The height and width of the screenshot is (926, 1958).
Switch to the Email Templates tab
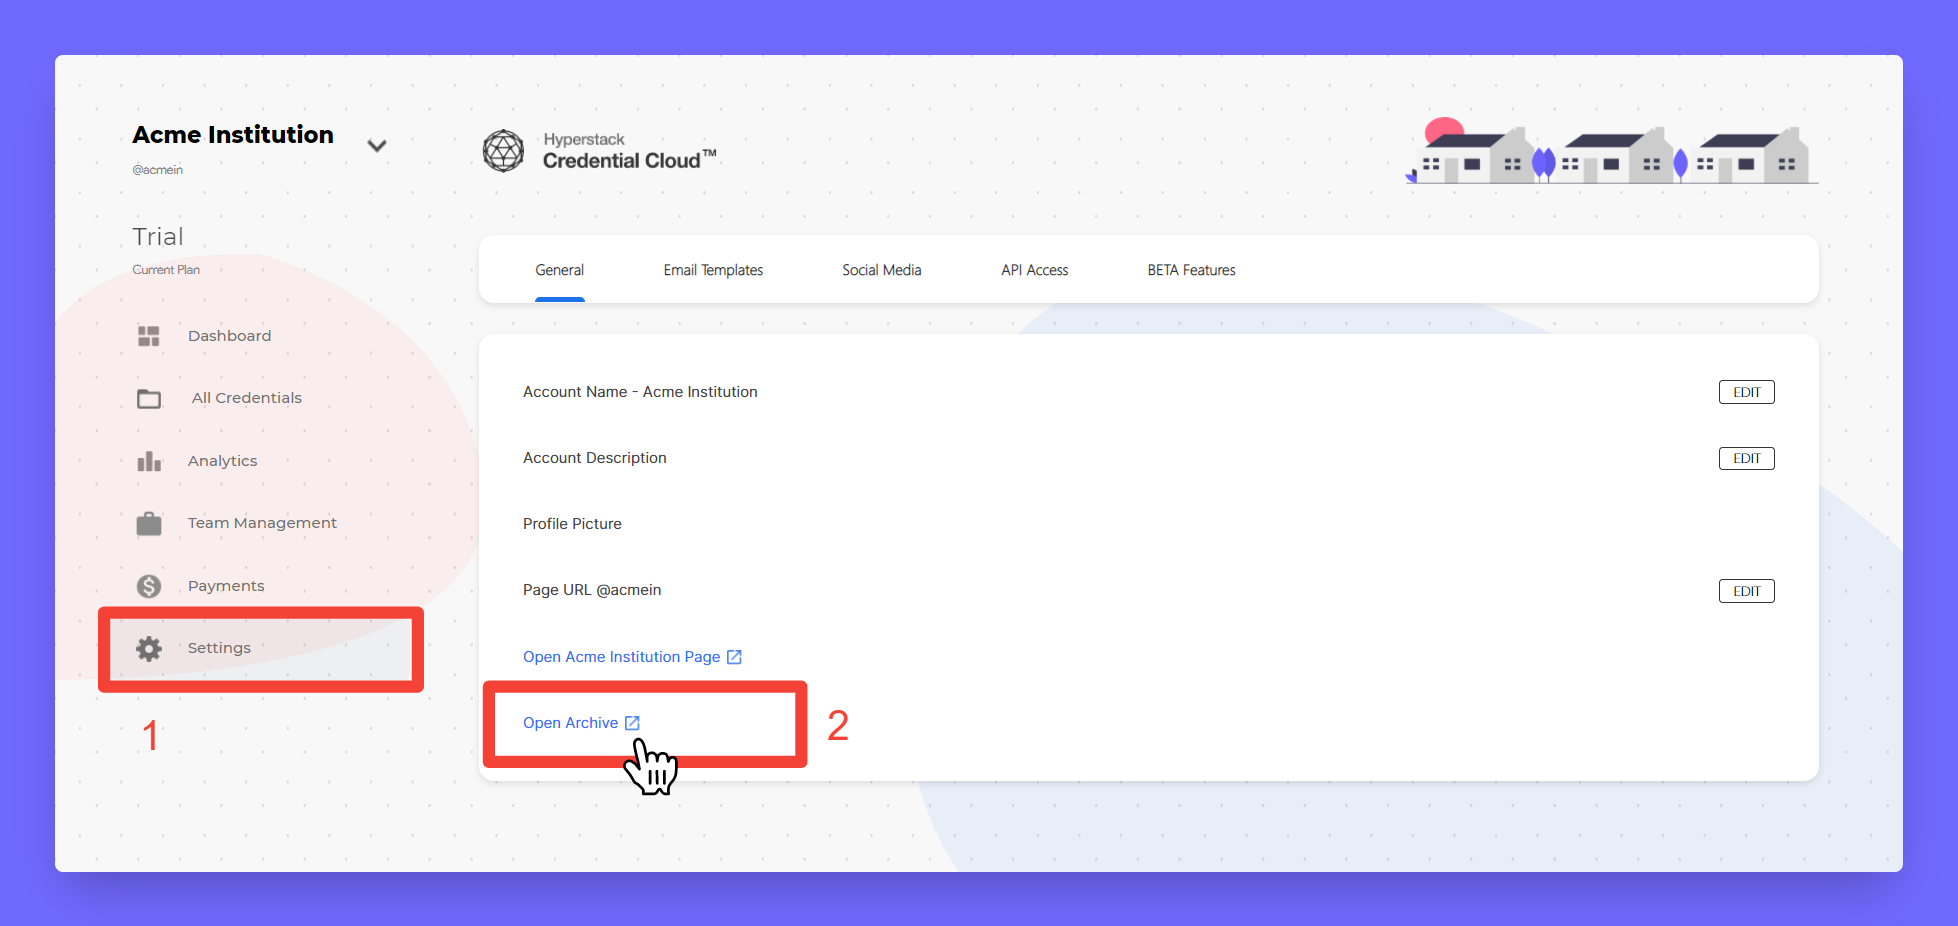point(713,270)
